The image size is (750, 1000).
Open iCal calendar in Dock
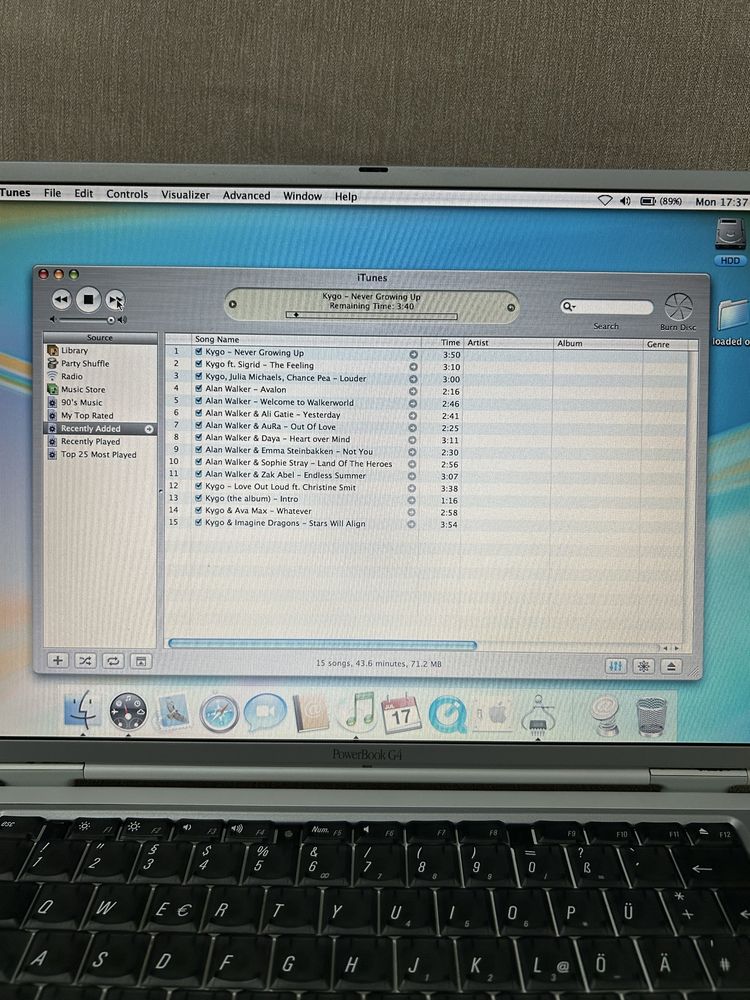tap(401, 714)
